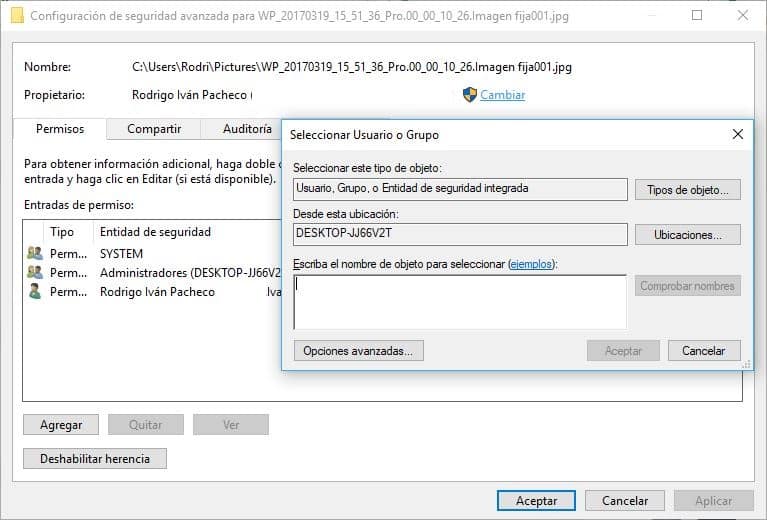Select the Rodrigo Iván Pacheco permission entry
This screenshot has width=767, height=520.
(153, 292)
